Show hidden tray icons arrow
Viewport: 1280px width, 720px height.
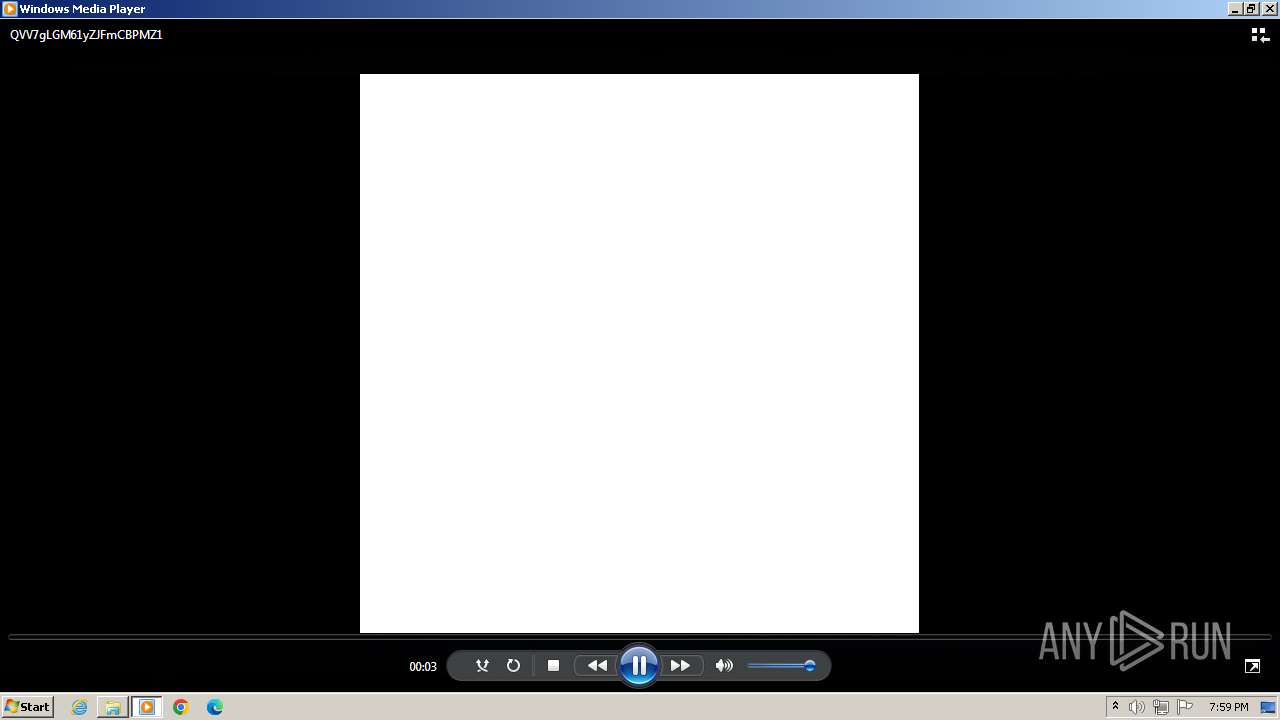point(1115,707)
